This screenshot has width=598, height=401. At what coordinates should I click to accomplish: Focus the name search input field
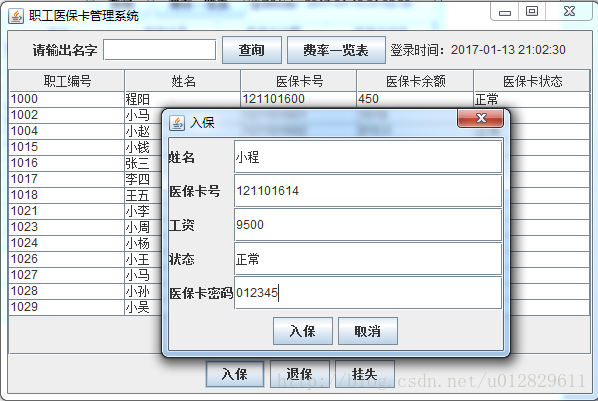(x=160, y=50)
